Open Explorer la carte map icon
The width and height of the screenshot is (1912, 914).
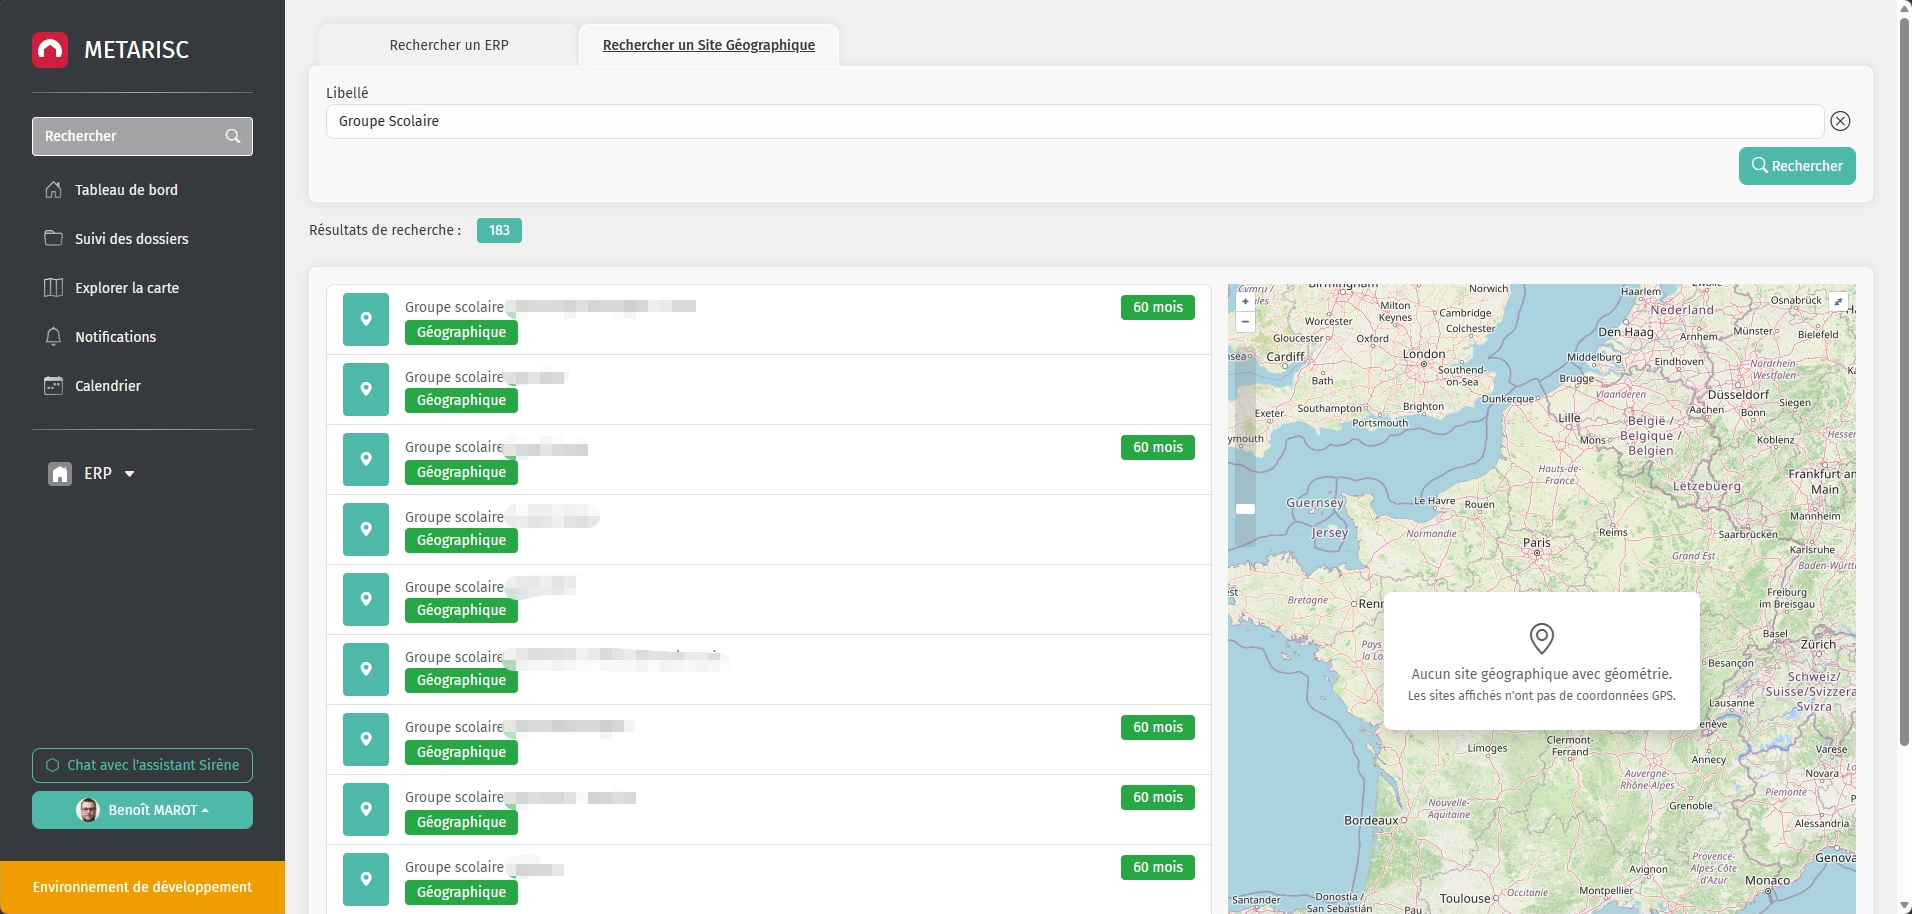(54, 287)
